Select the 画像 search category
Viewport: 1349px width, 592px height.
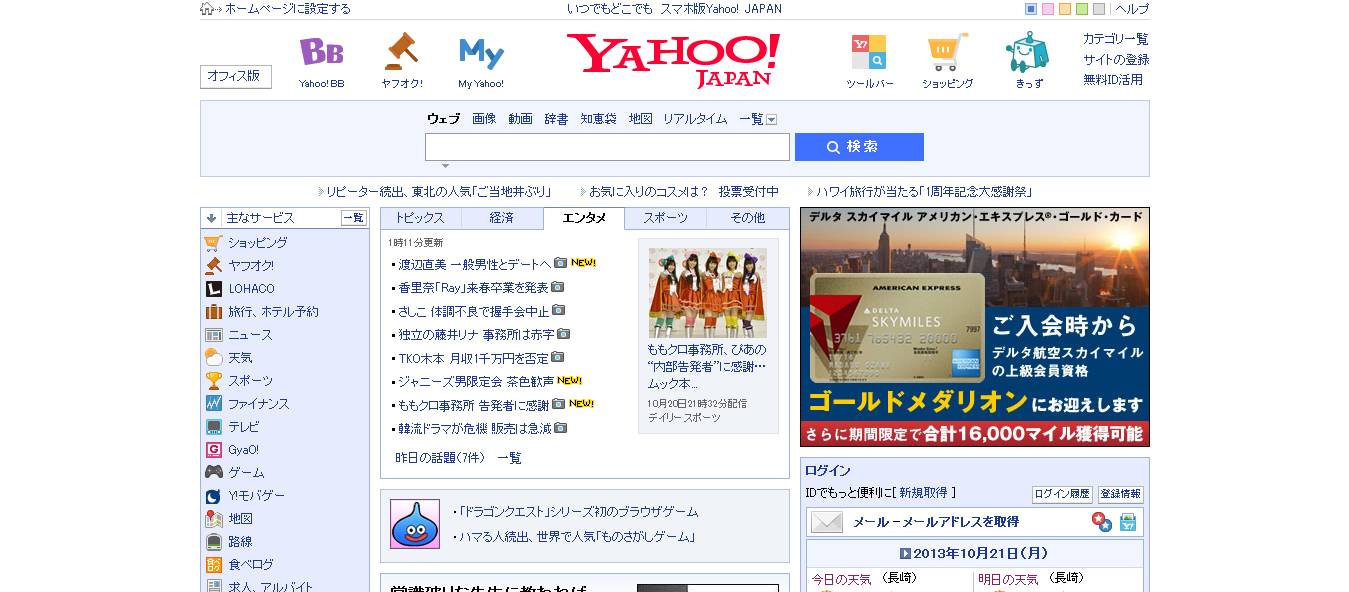[x=484, y=119]
